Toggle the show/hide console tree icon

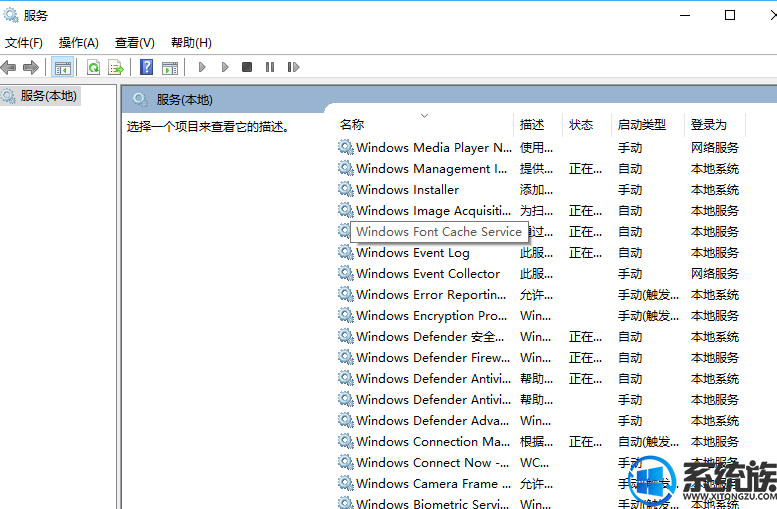[x=63, y=67]
